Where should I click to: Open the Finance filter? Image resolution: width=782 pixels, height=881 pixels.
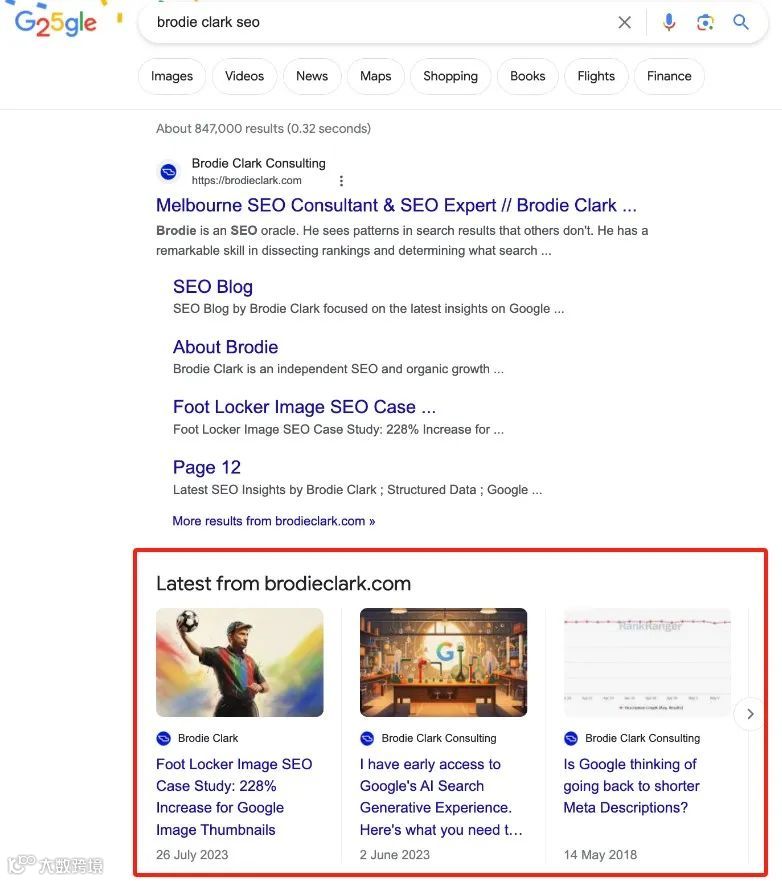click(669, 76)
